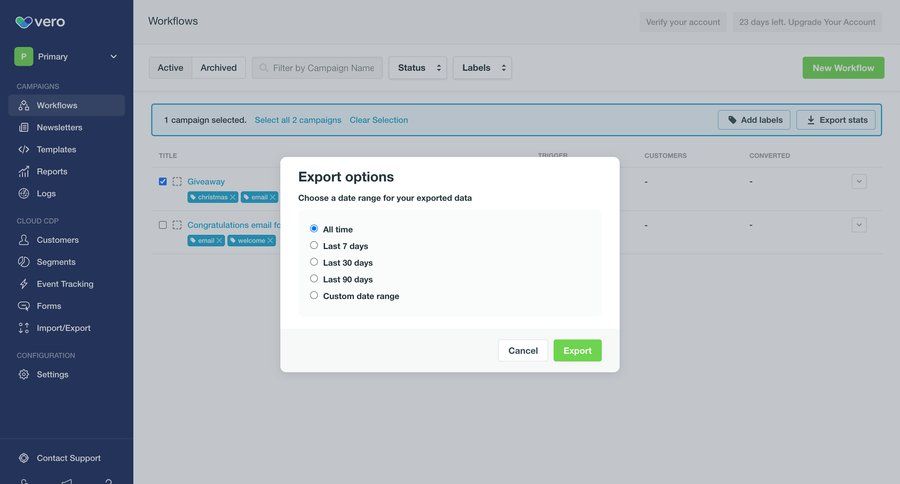The width and height of the screenshot is (900, 484).
Task: Open Event Tracking lightning icon
Action: coord(24,284)
